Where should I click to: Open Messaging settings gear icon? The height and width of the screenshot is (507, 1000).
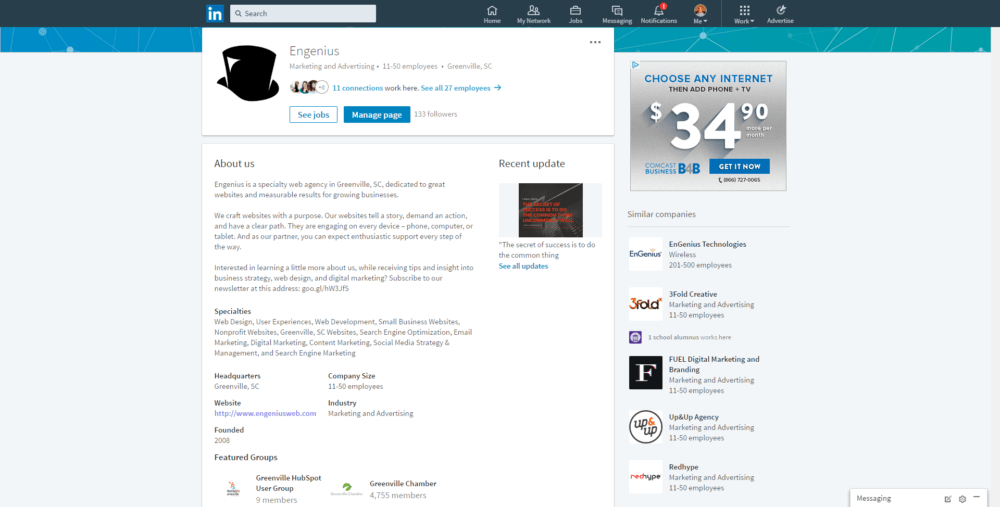point(962,499)
